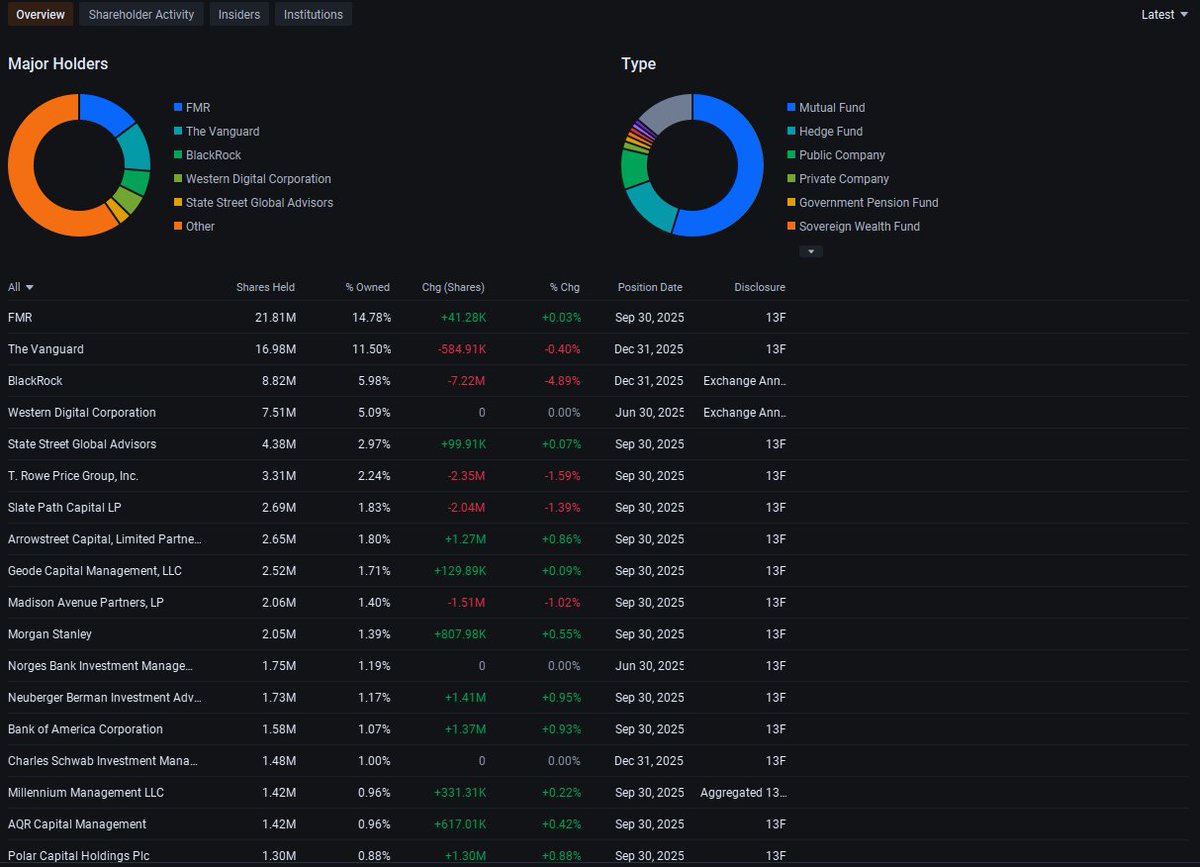Switch to the Insiders tab

tap(239, 14)
